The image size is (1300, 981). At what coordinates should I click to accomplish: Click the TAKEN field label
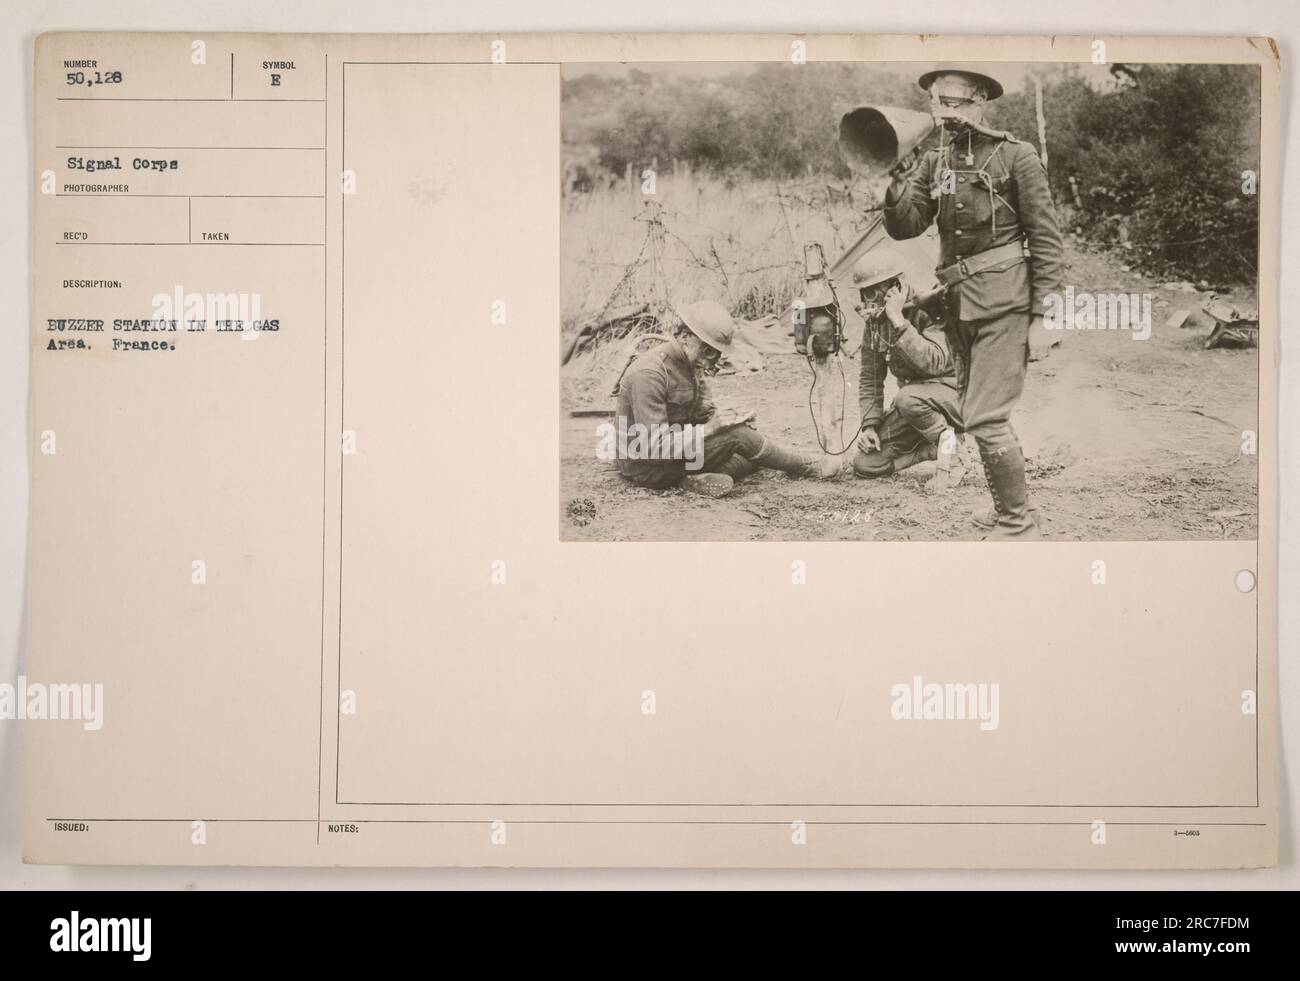click(214, 237)
